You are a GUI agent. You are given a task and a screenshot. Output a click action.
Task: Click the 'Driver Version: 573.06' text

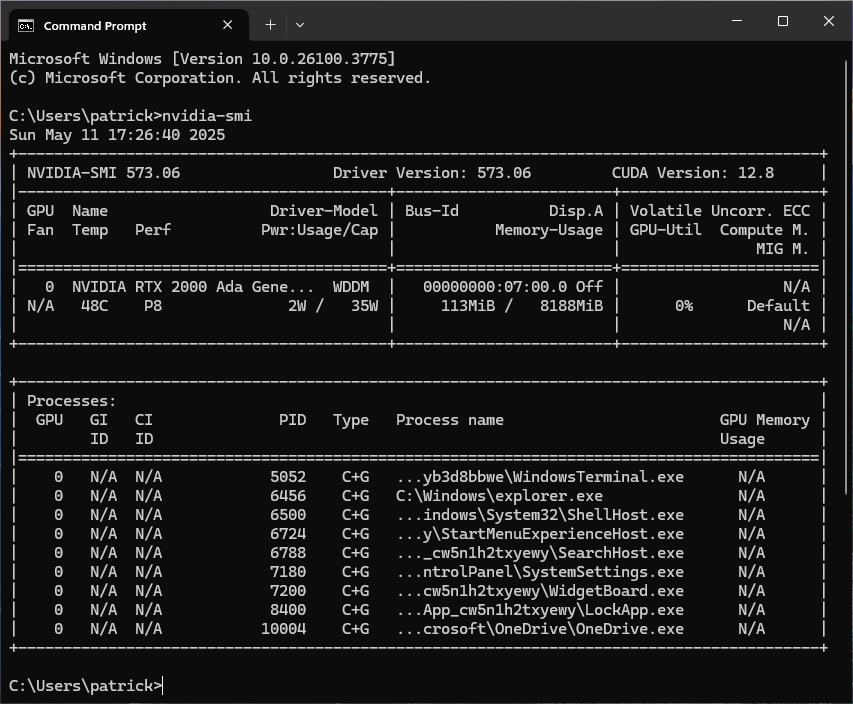432,173
